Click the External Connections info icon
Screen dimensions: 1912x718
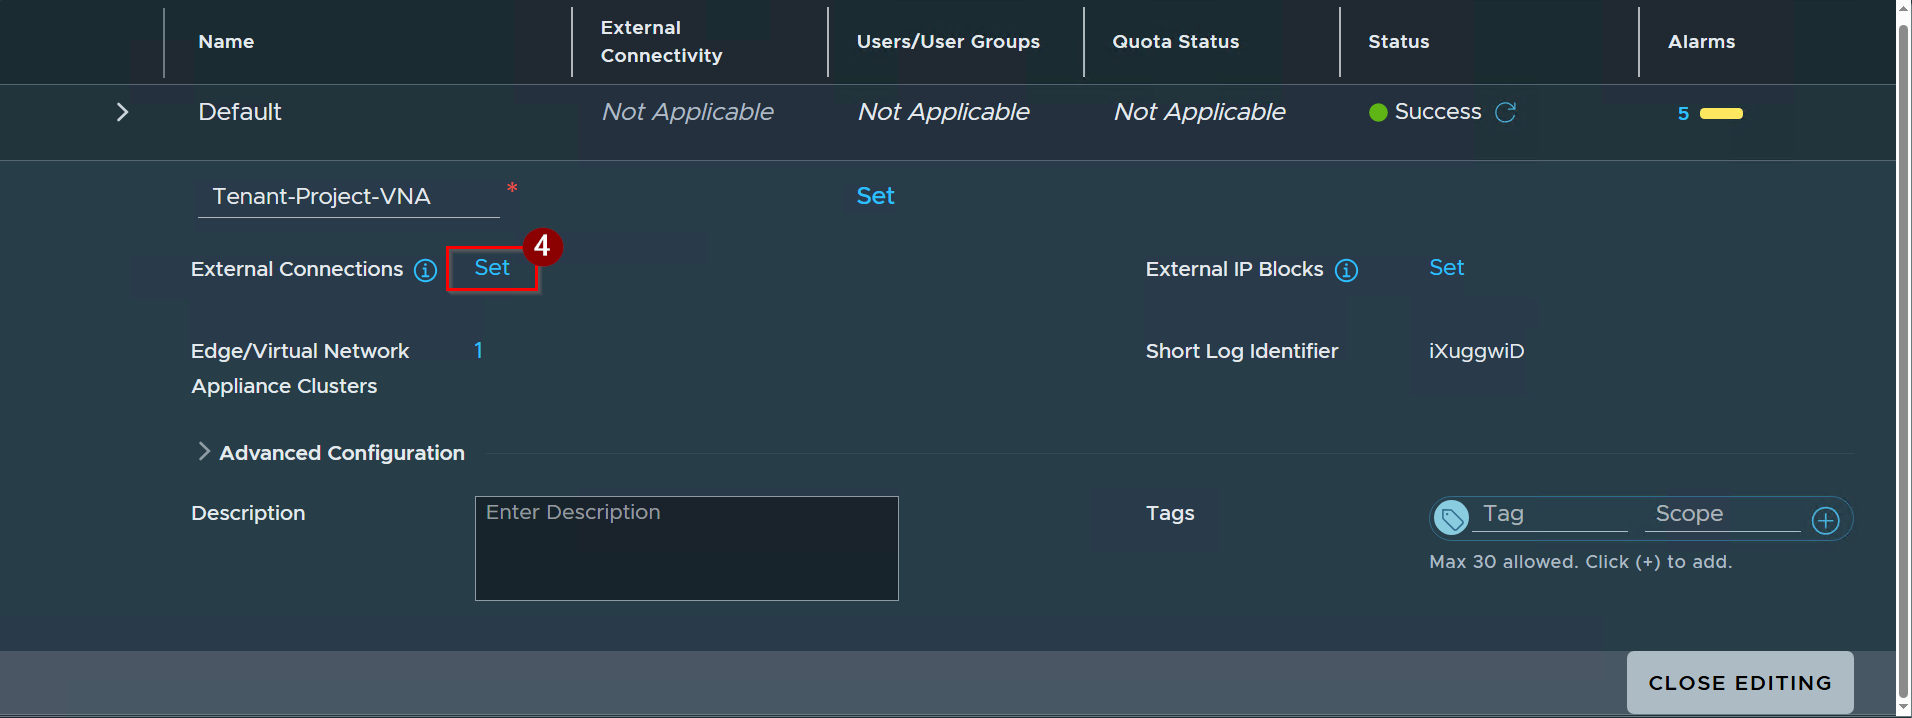425,270
